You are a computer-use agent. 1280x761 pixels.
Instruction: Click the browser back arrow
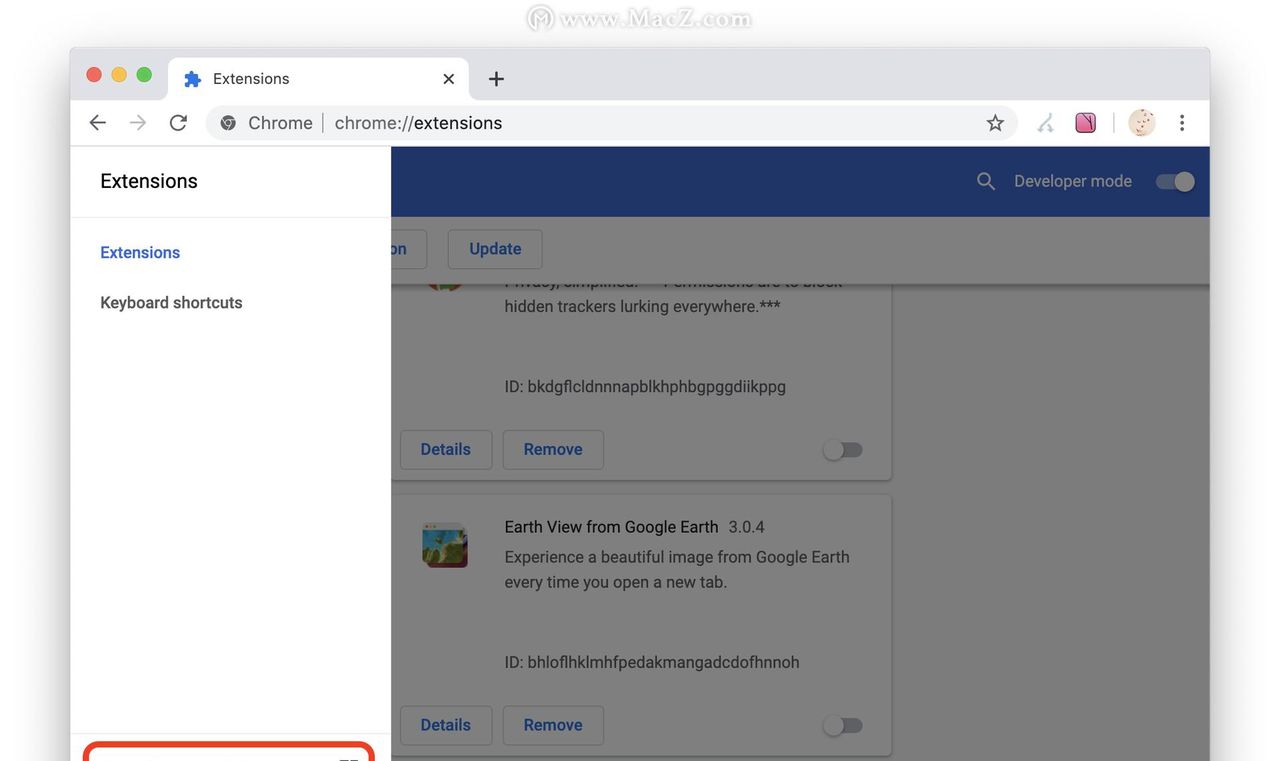(x=97, y=123)
